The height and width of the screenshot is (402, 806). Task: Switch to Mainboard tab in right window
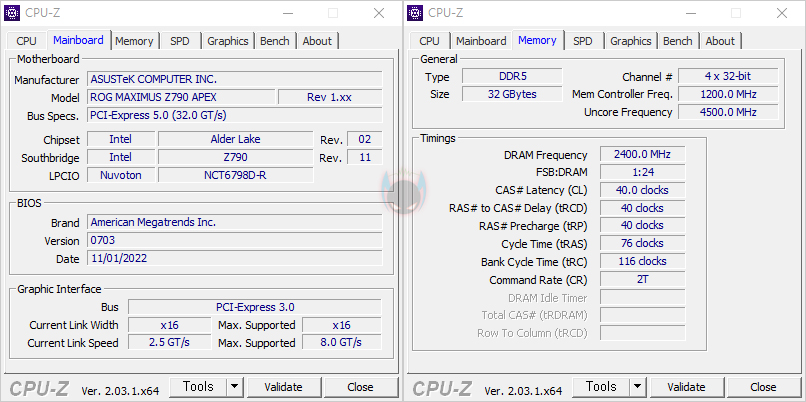pyautogui.click(x=481, y=41)
